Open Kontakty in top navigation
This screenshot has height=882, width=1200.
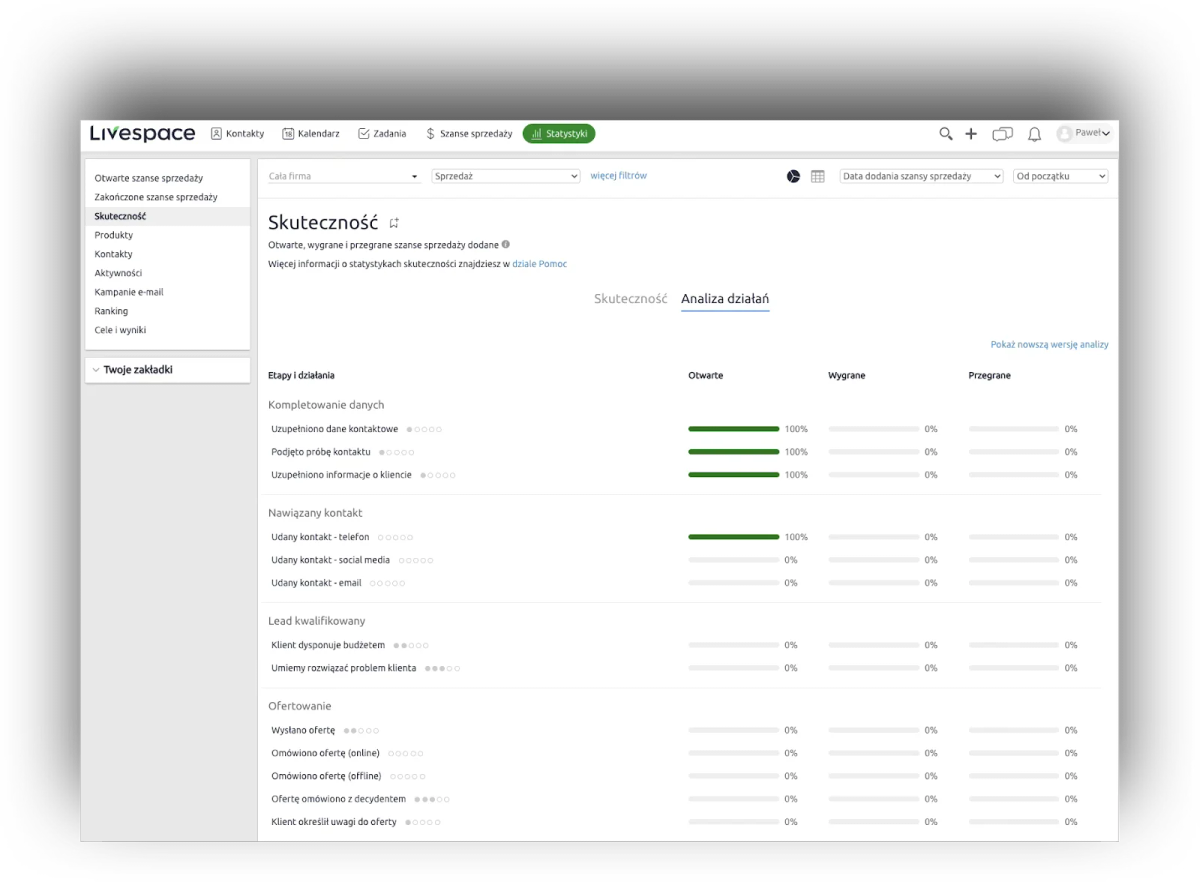pyautogui.click(x=238, y=133)
